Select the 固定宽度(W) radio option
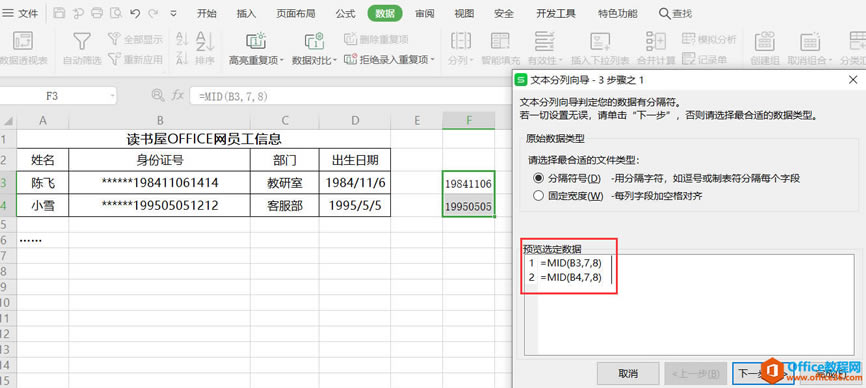The height and width of the screenshot is (388, 866). click(x=538, y=195)
